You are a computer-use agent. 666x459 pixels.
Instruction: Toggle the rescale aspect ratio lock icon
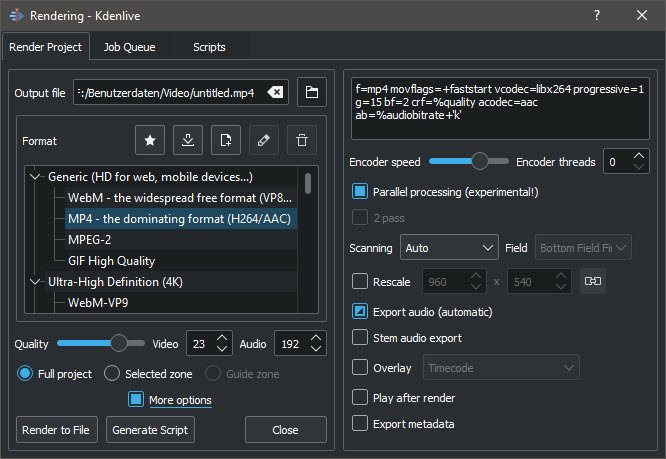pos(592,282)
